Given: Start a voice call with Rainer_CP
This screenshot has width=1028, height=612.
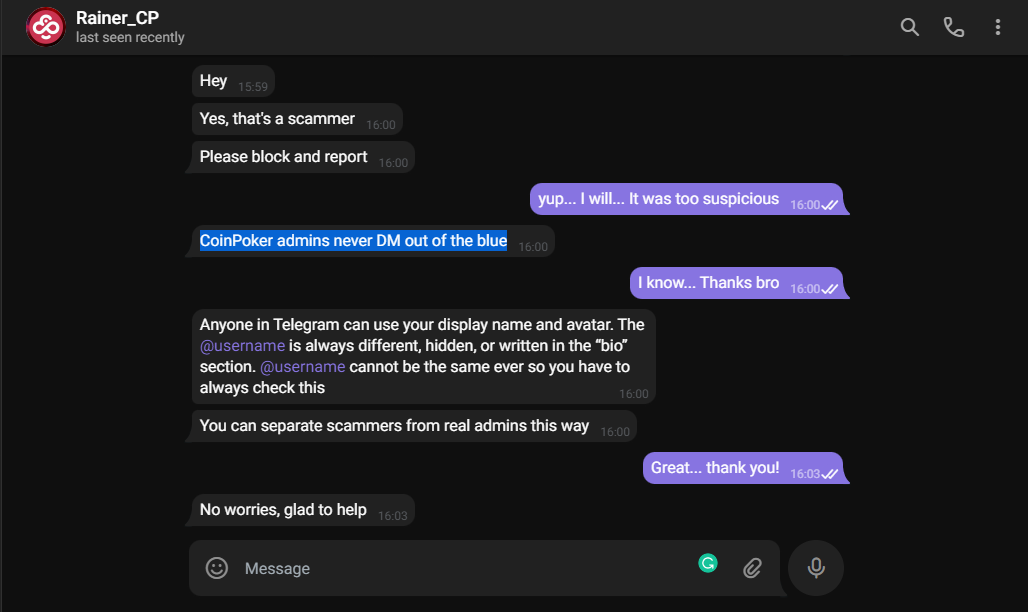Looking at the screenshot, I should [953, 27].
